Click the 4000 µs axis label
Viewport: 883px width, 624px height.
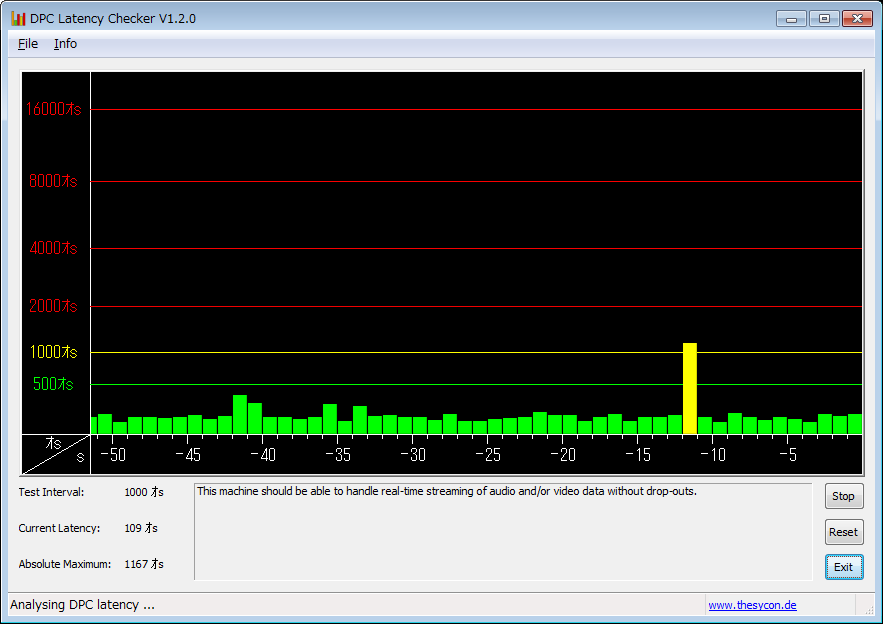click(53, 248)
